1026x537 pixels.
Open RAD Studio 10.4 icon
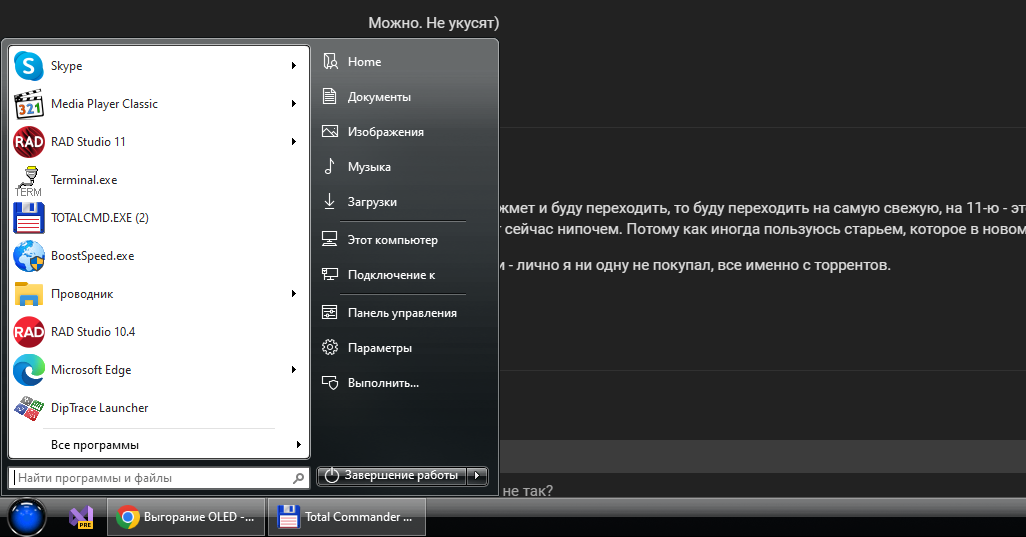[29, 332]
